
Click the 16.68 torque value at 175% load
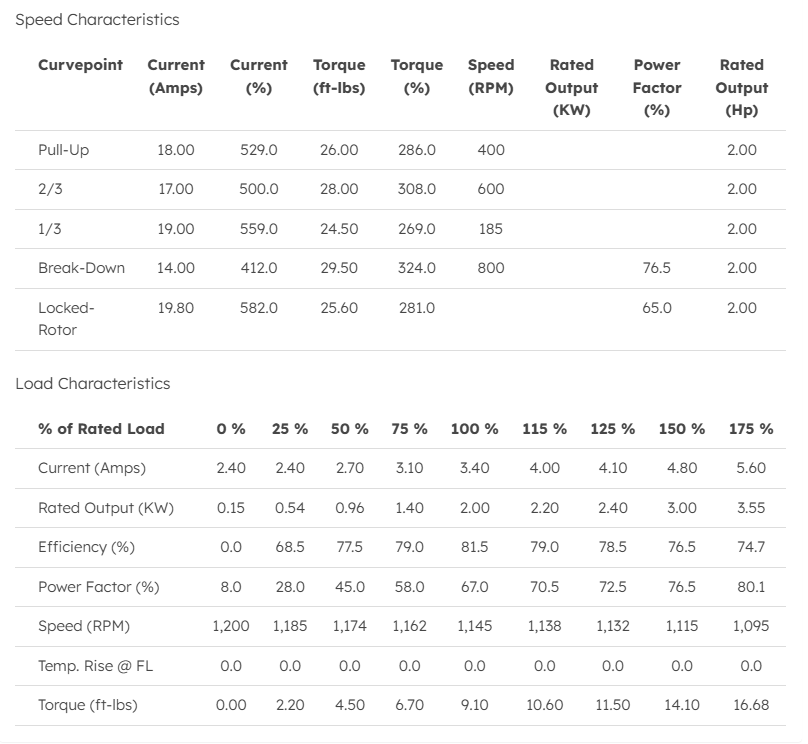pos(751,705)
